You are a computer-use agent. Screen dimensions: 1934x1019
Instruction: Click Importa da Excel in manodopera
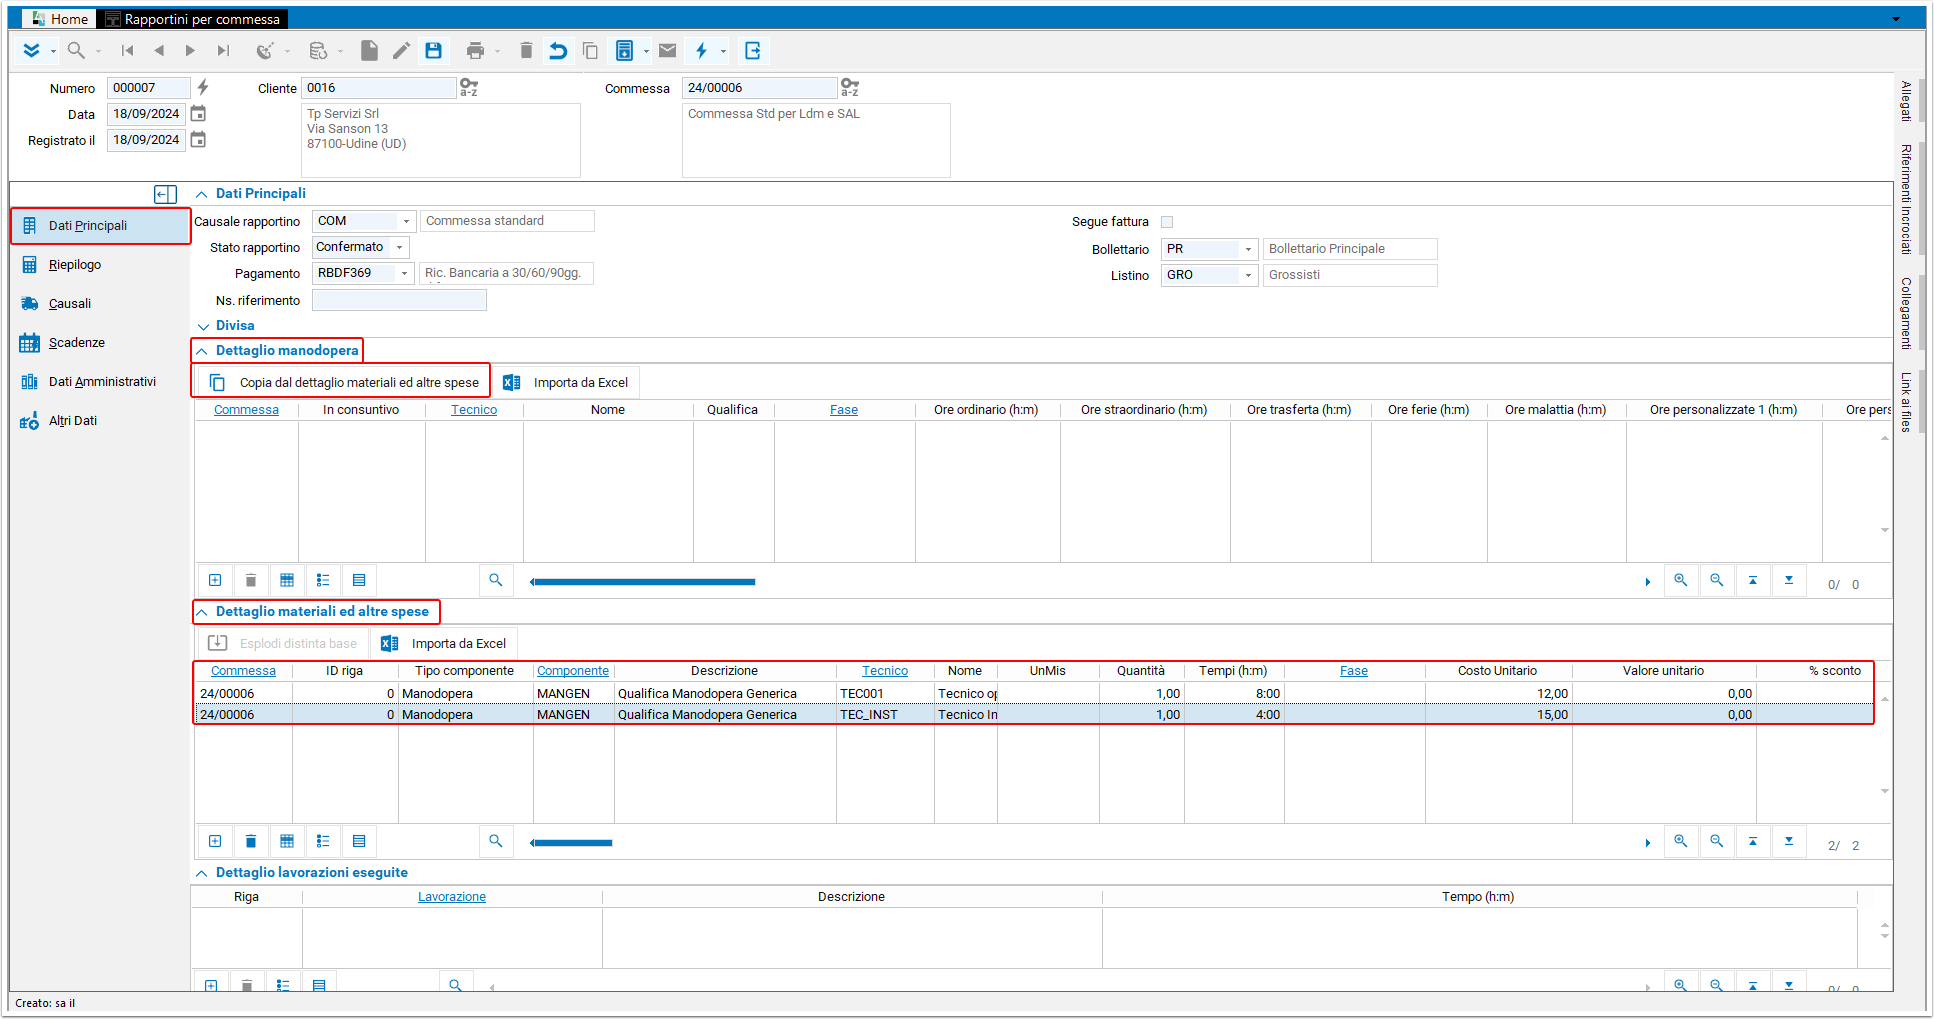(566, 383)
